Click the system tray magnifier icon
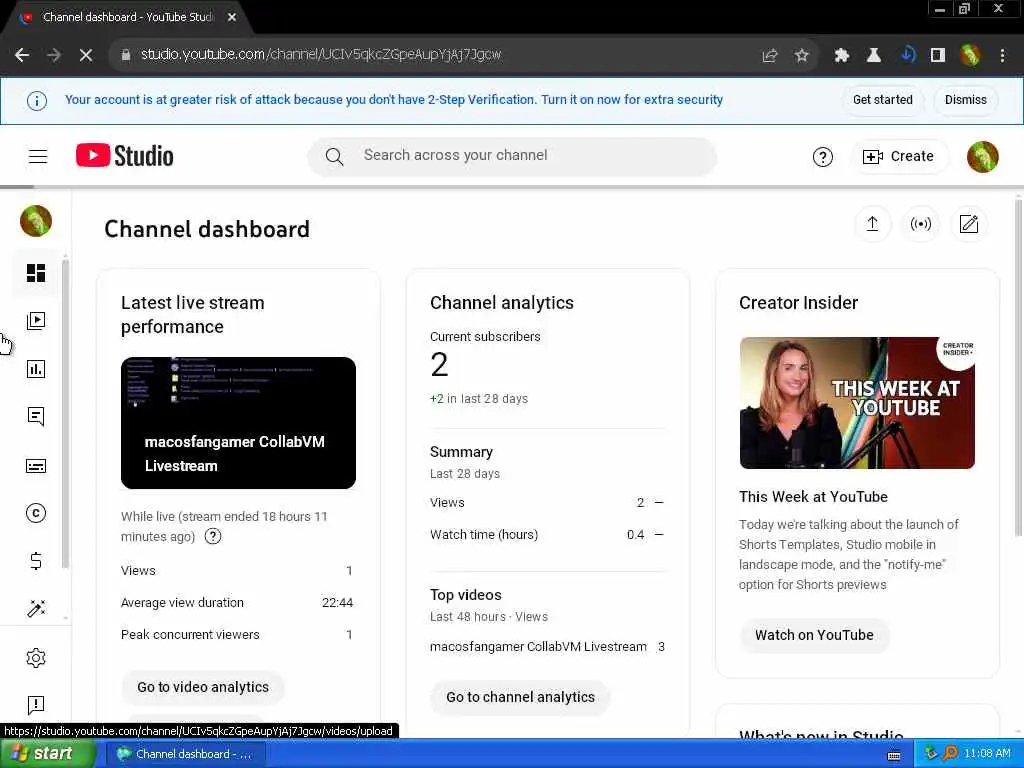This screenshot has height=768, width=1024. click(x=950, y=754)
